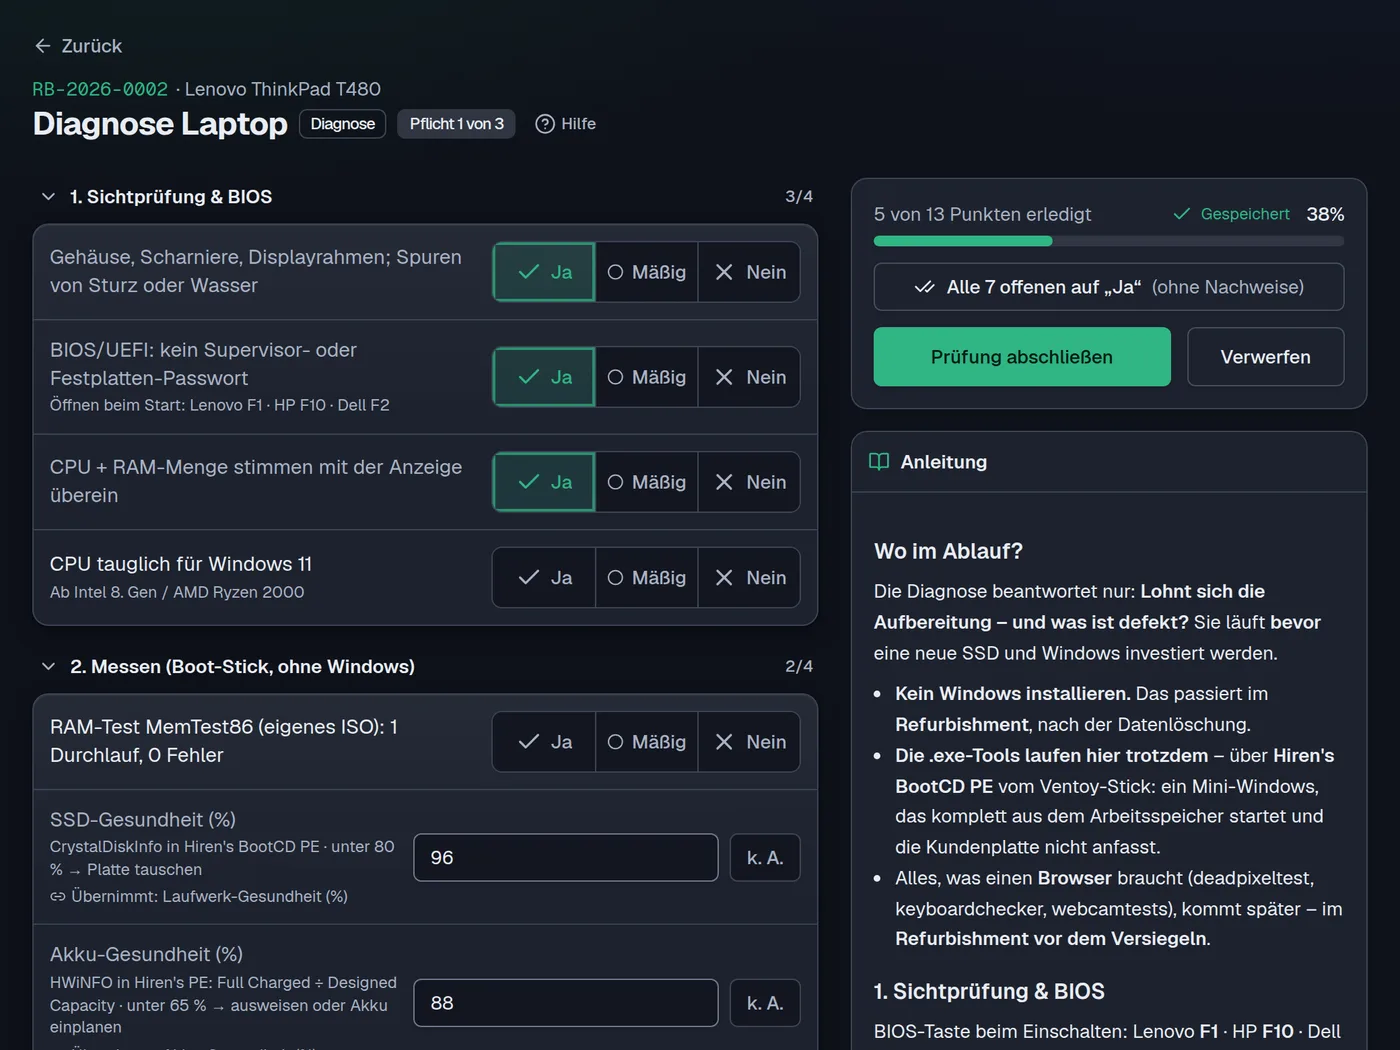Choose Ja for BIOS/UEFI password check
Viewport: 1400px width, 1050px height.
tap(544, 377)
